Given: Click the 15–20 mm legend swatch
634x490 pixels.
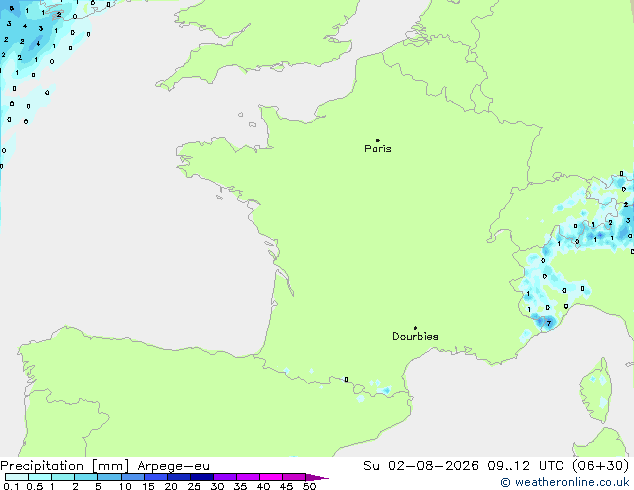Looking at the screenshot, I should [156, 477].
